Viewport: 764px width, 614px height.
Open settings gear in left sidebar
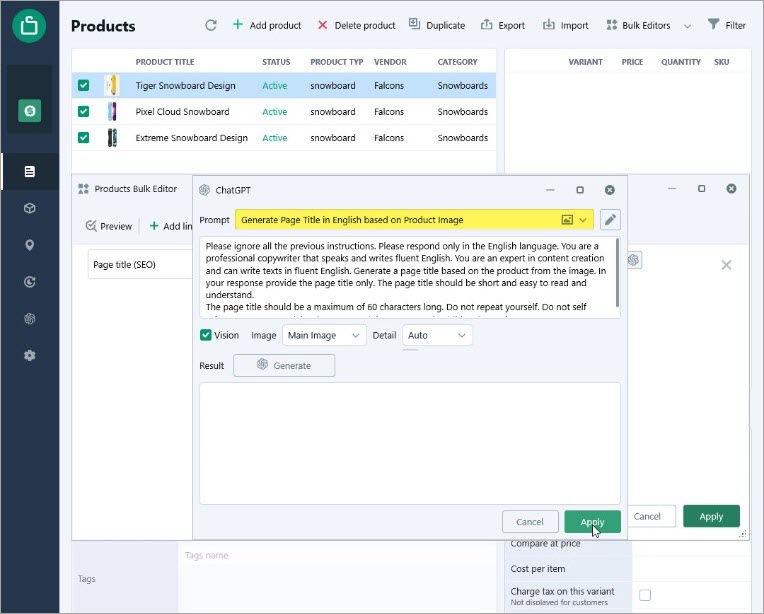point(30,355)
